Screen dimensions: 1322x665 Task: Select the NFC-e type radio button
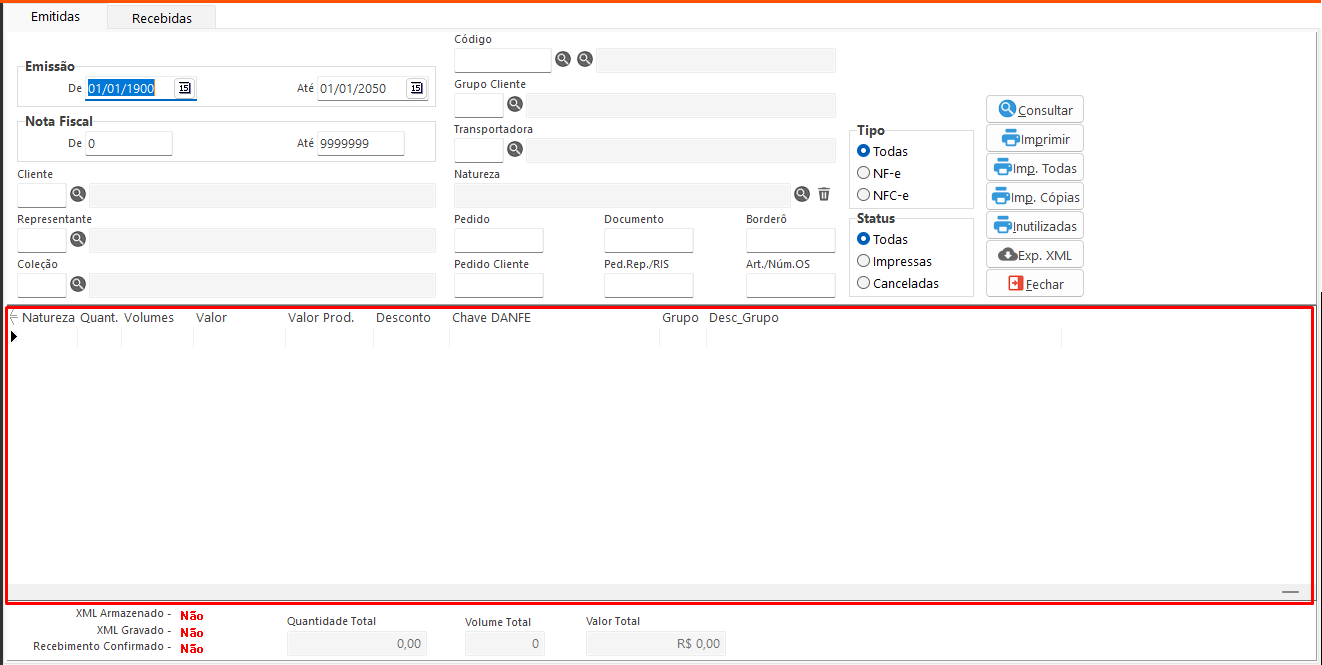coord(864,195)
